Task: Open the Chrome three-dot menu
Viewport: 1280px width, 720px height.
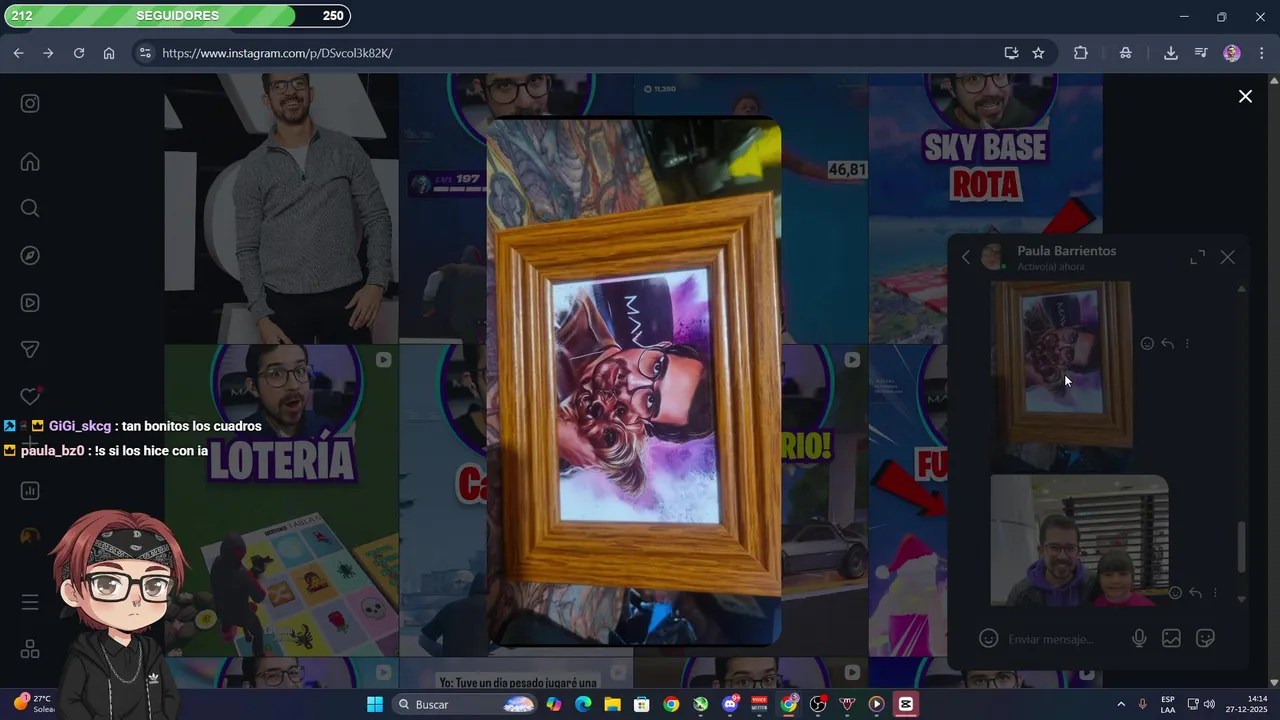Action: [x=1262, y=53]
